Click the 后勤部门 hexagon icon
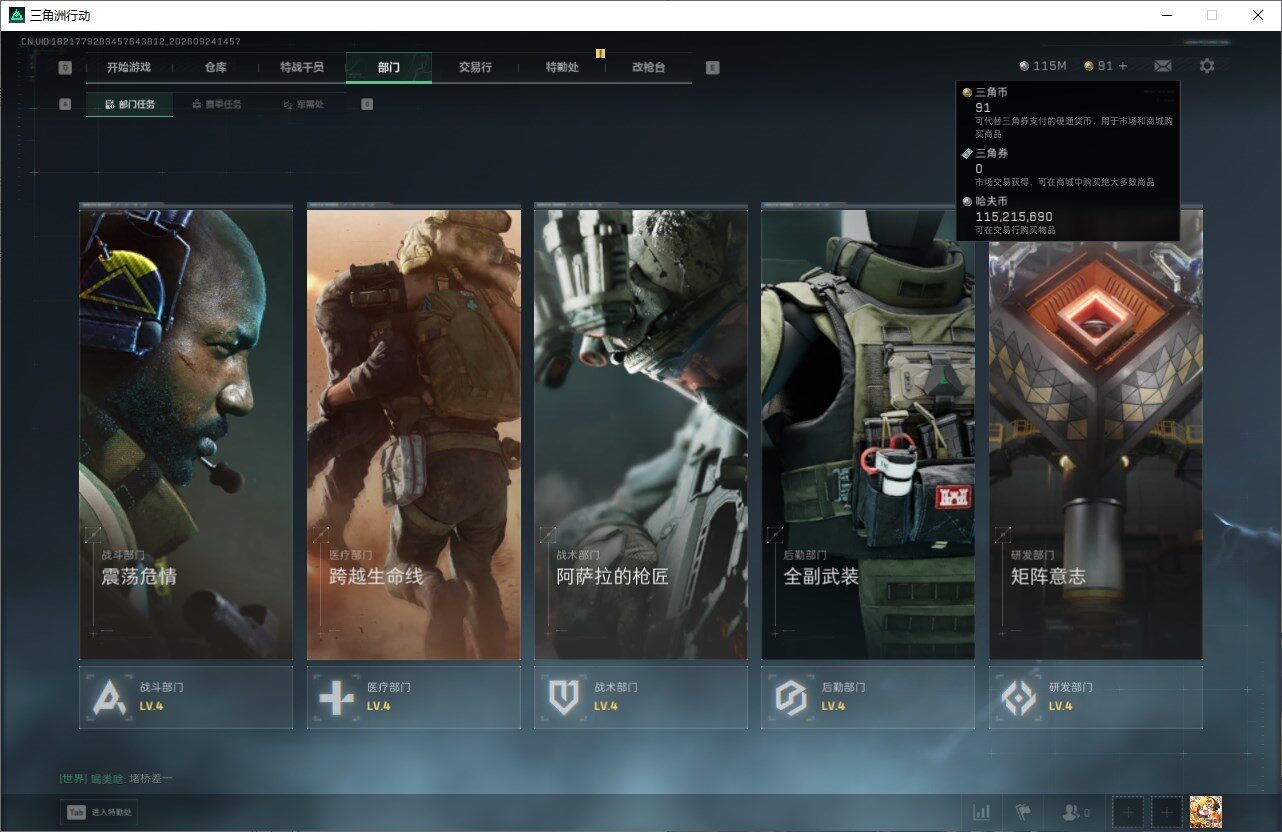 pyautogui.click(x=791, y=697)
